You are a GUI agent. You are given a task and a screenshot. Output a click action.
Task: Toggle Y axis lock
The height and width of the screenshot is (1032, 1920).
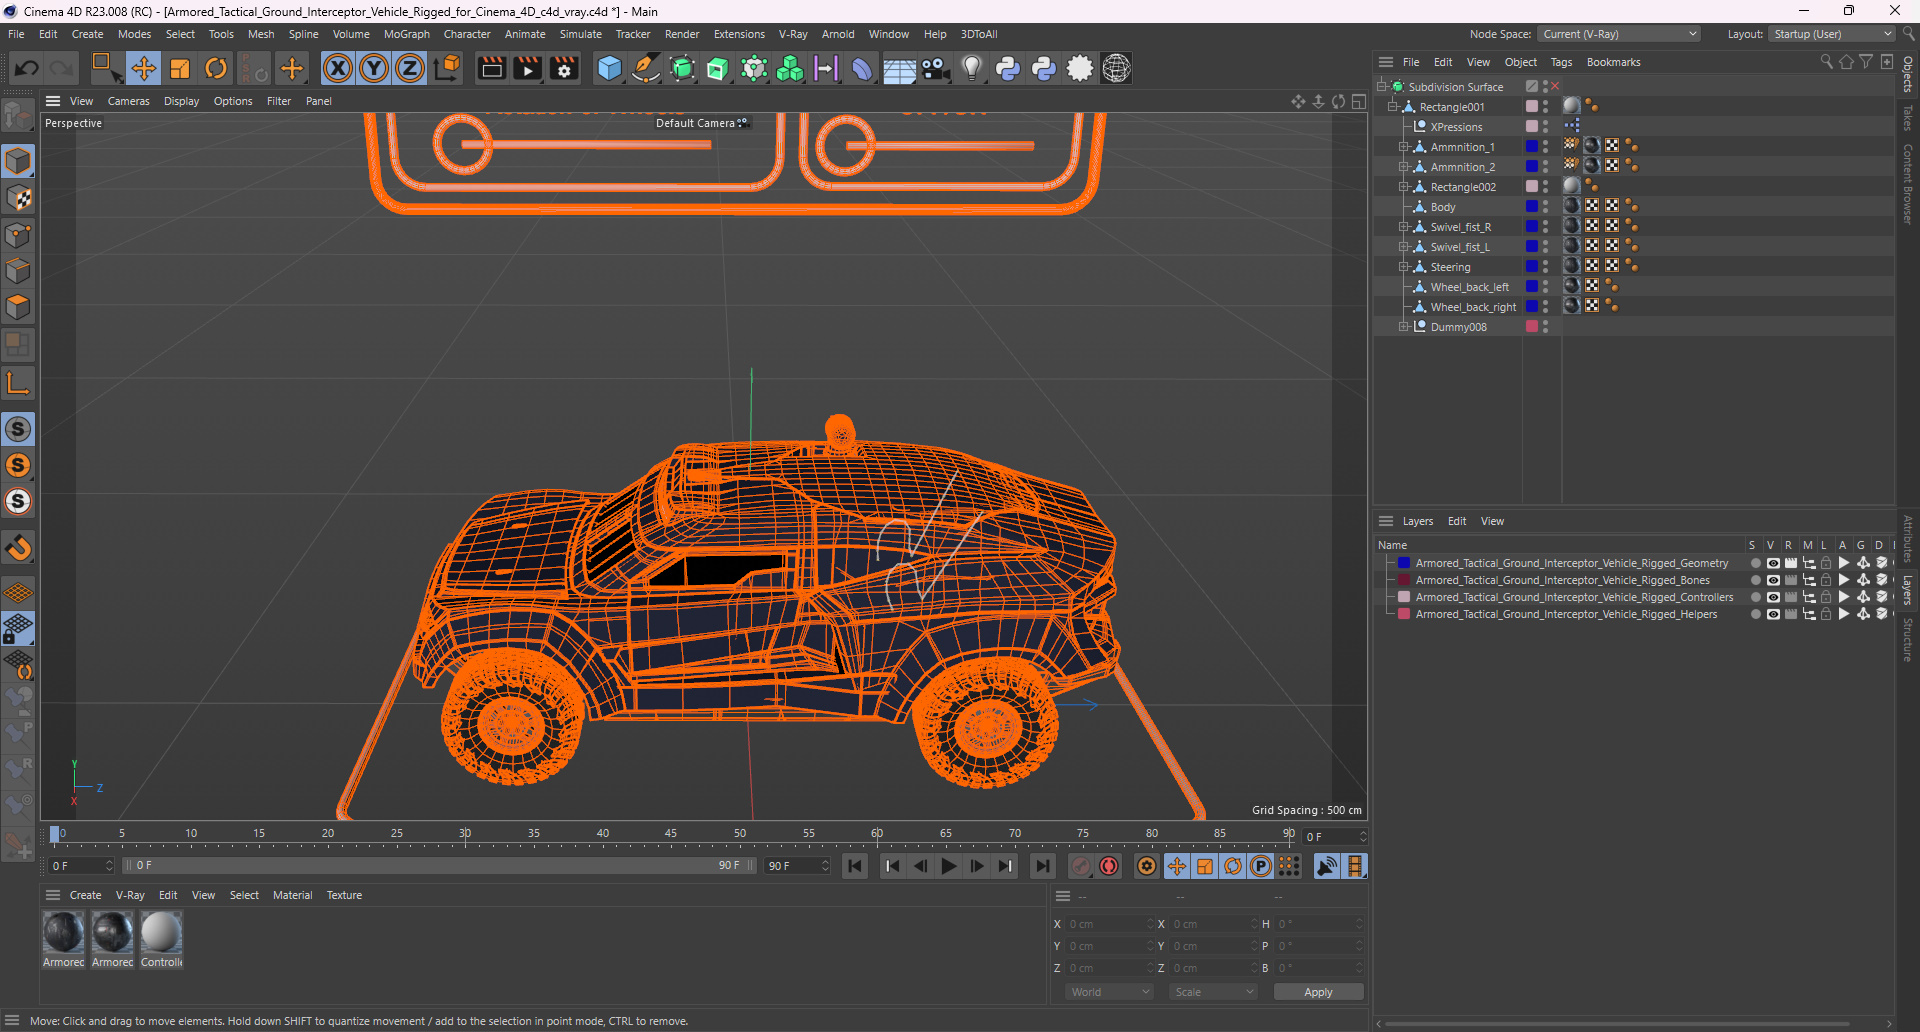click(374, 68)
